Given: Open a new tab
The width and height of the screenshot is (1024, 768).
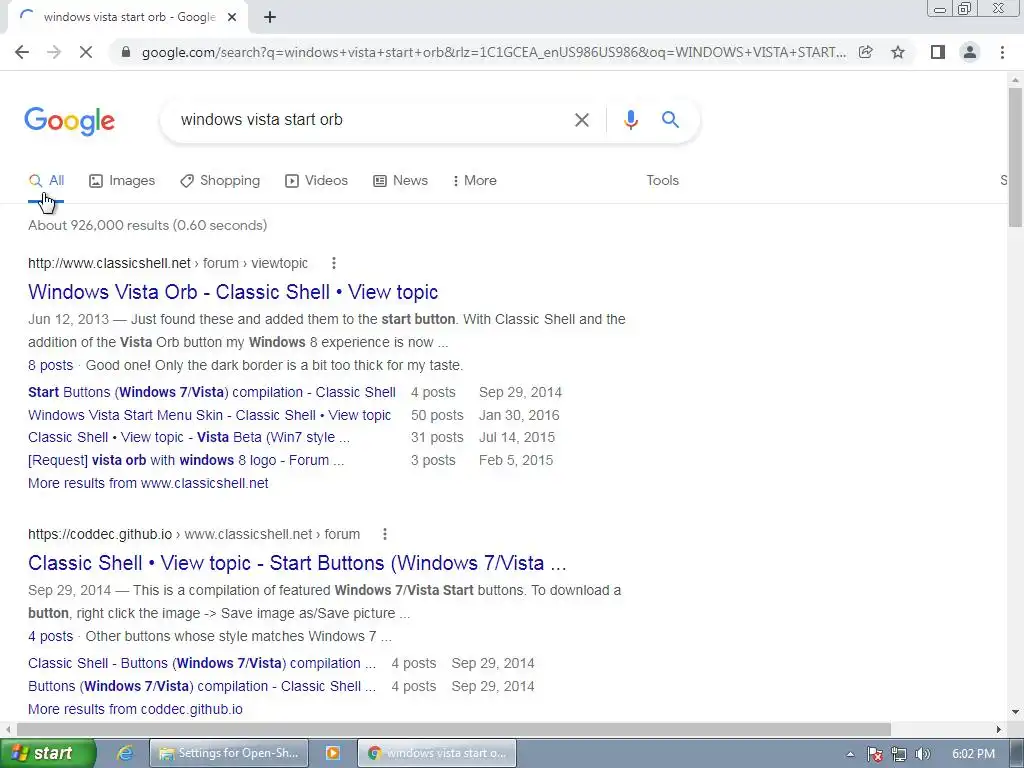Looking at the screenshot, I should tap(270, 17).
